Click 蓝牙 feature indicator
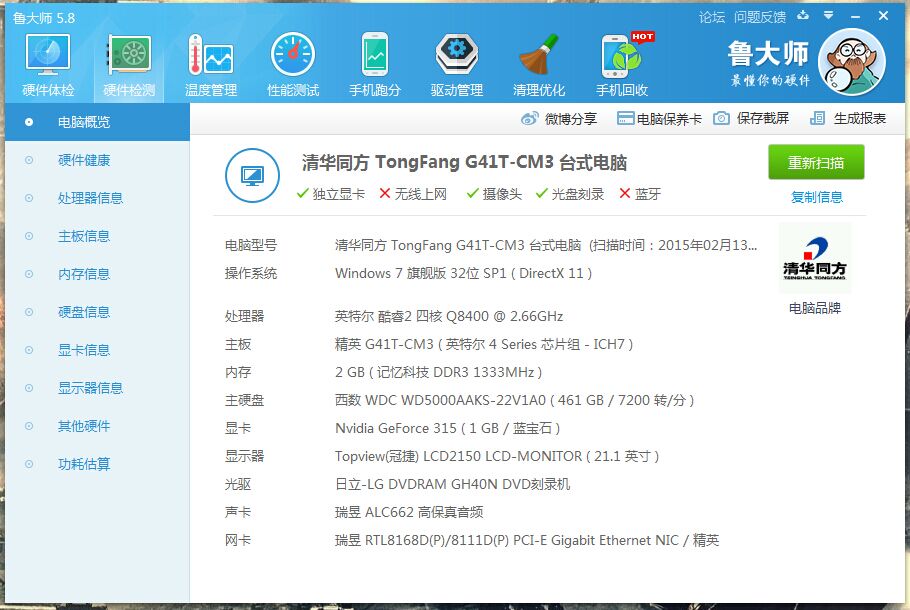This screenshot has height=610, width=910. pyautogui.click(x=640, y=194)
